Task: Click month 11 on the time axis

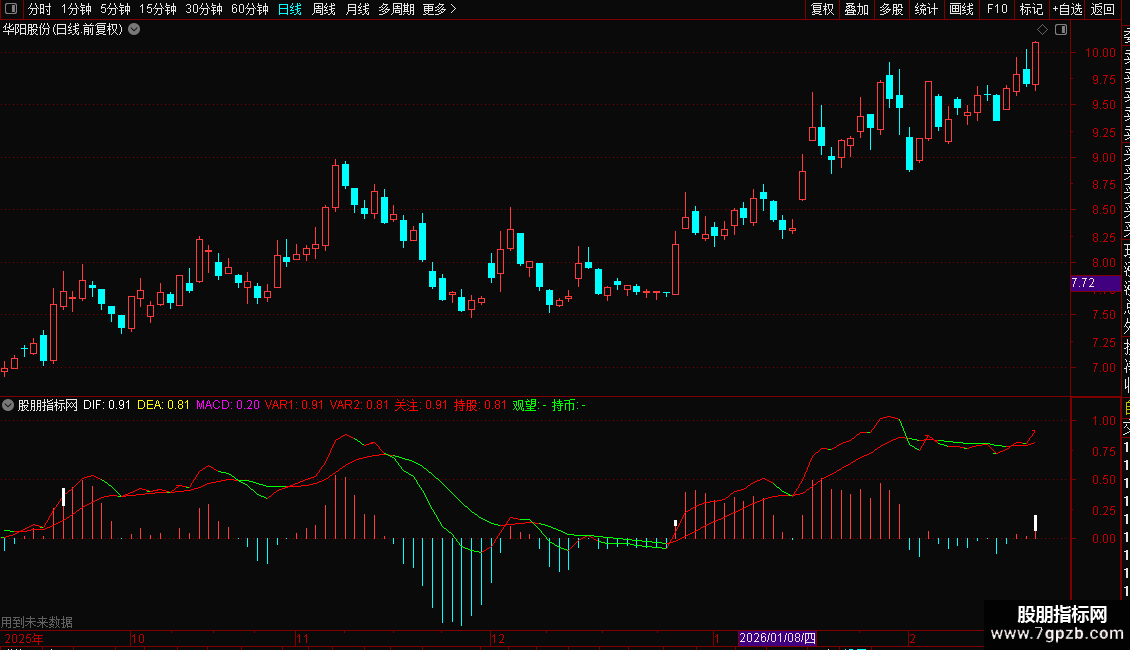Action: 303,638
